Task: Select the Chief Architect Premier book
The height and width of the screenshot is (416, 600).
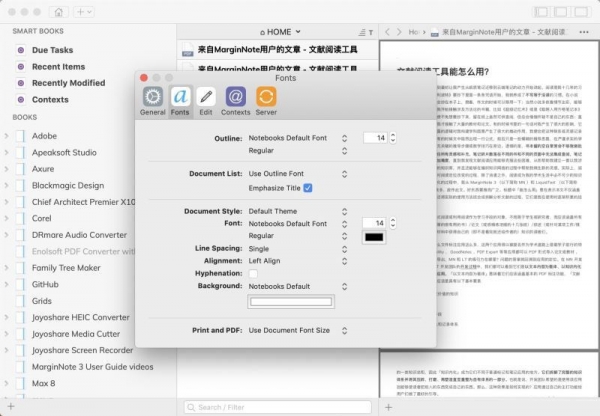Action: [x=83, y=202]
